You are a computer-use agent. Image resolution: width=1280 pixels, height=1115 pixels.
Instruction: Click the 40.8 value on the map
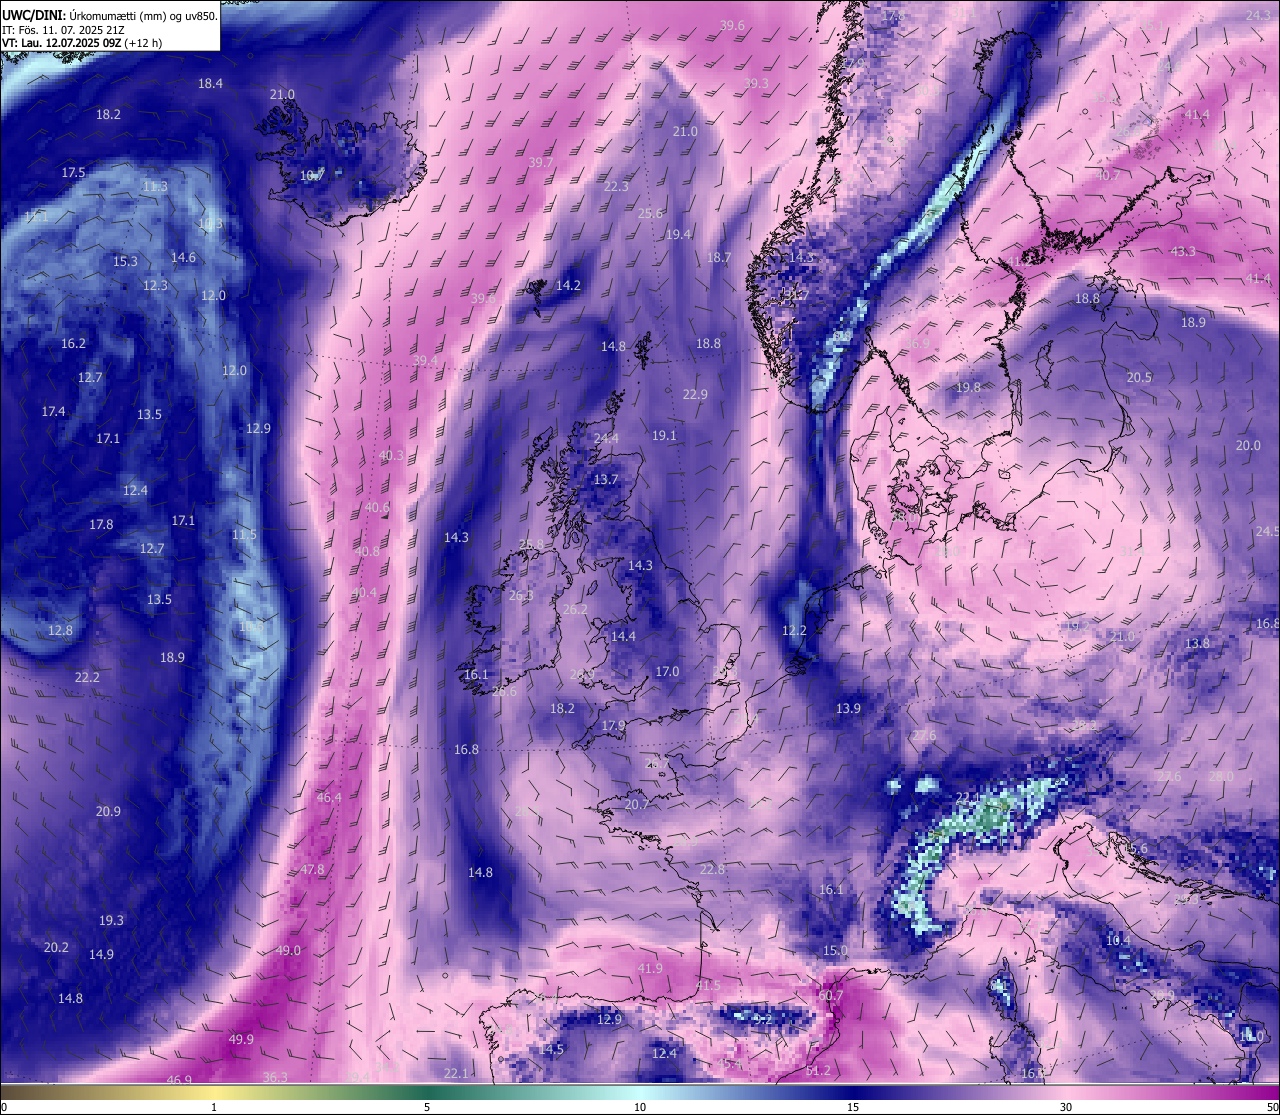pos(367,552)
